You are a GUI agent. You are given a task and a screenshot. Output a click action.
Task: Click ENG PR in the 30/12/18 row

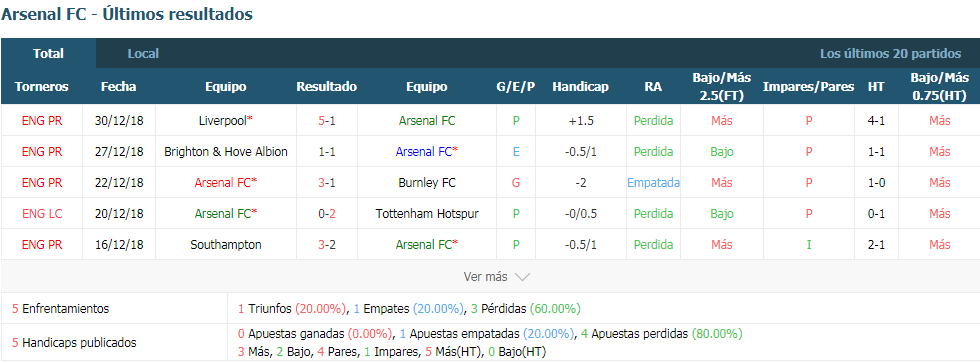42,121
